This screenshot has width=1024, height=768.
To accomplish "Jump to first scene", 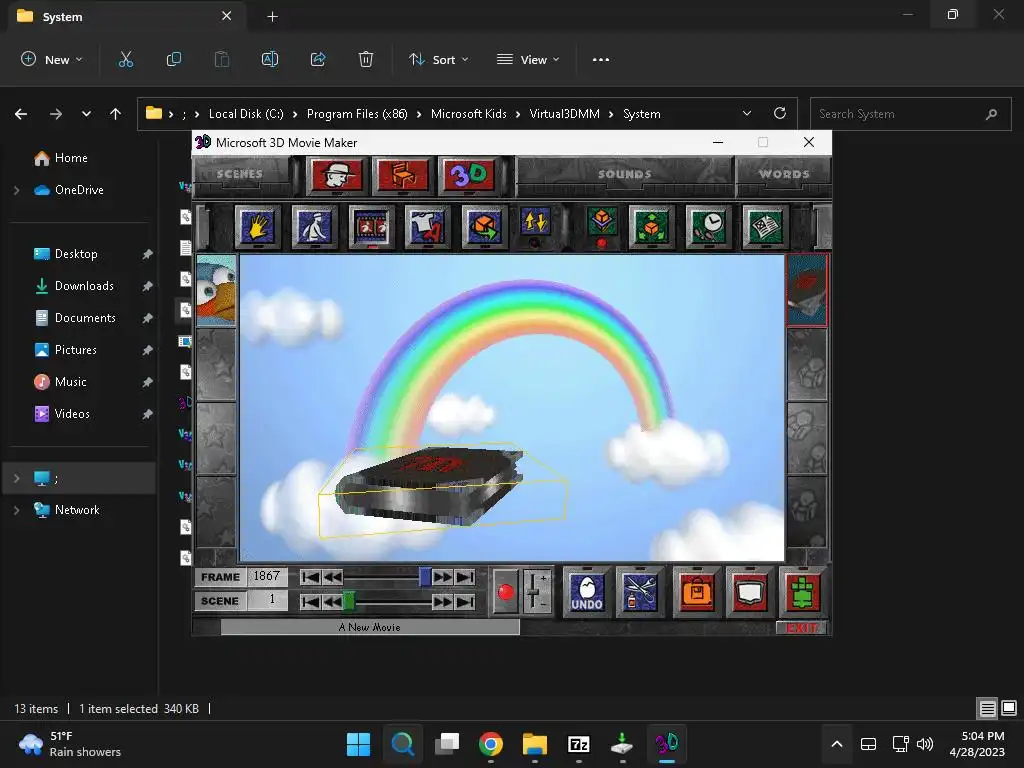I will (310, 601).
